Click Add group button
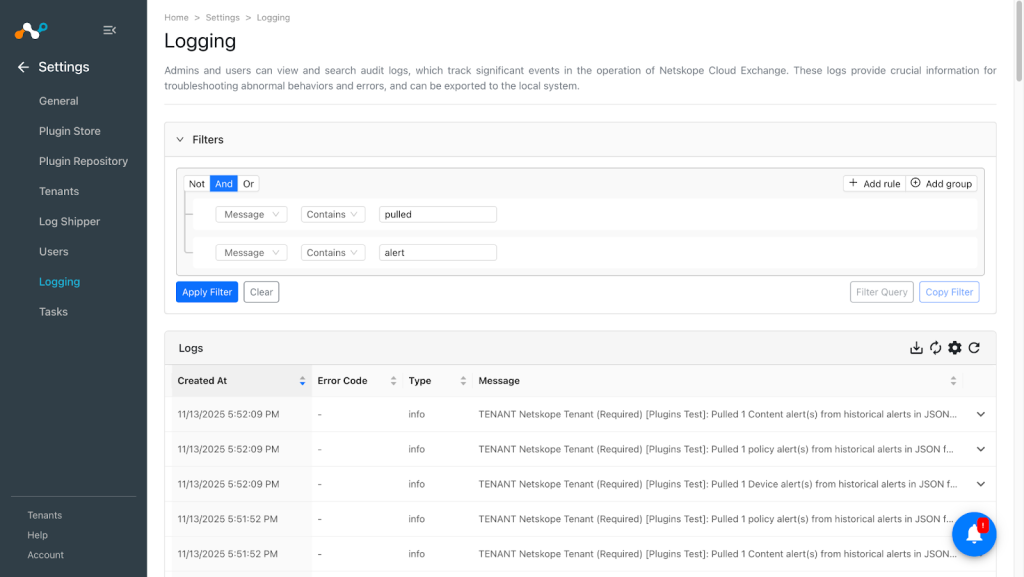The height and width of the screenshot is (577, 1024). pos(941,184)
